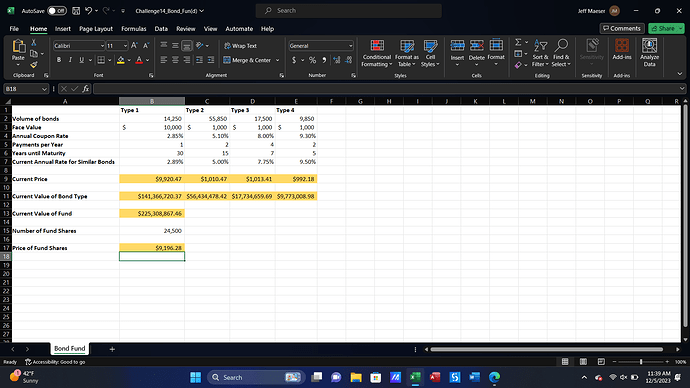Viewport: 690px width, 388px height.
Task: Toggle Wrap Text
Action: coord(240,46)
